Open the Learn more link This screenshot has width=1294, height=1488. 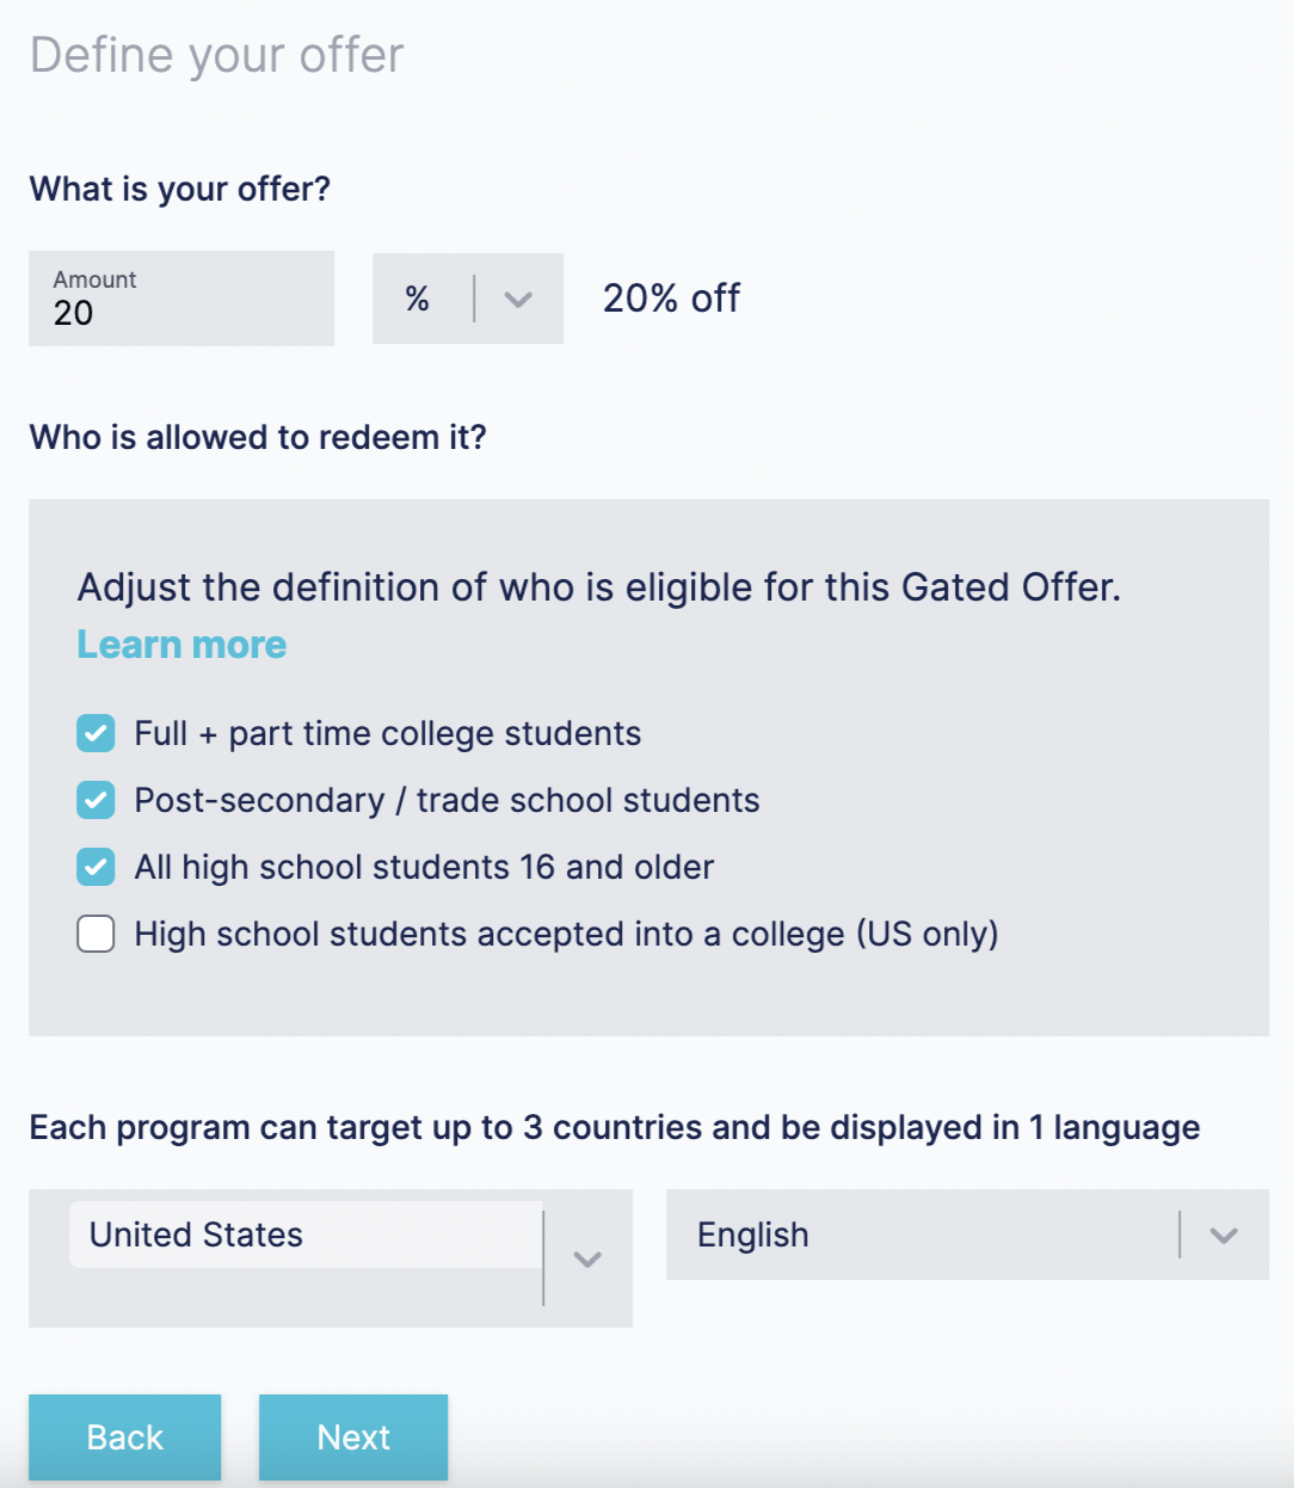pos(181,645)
